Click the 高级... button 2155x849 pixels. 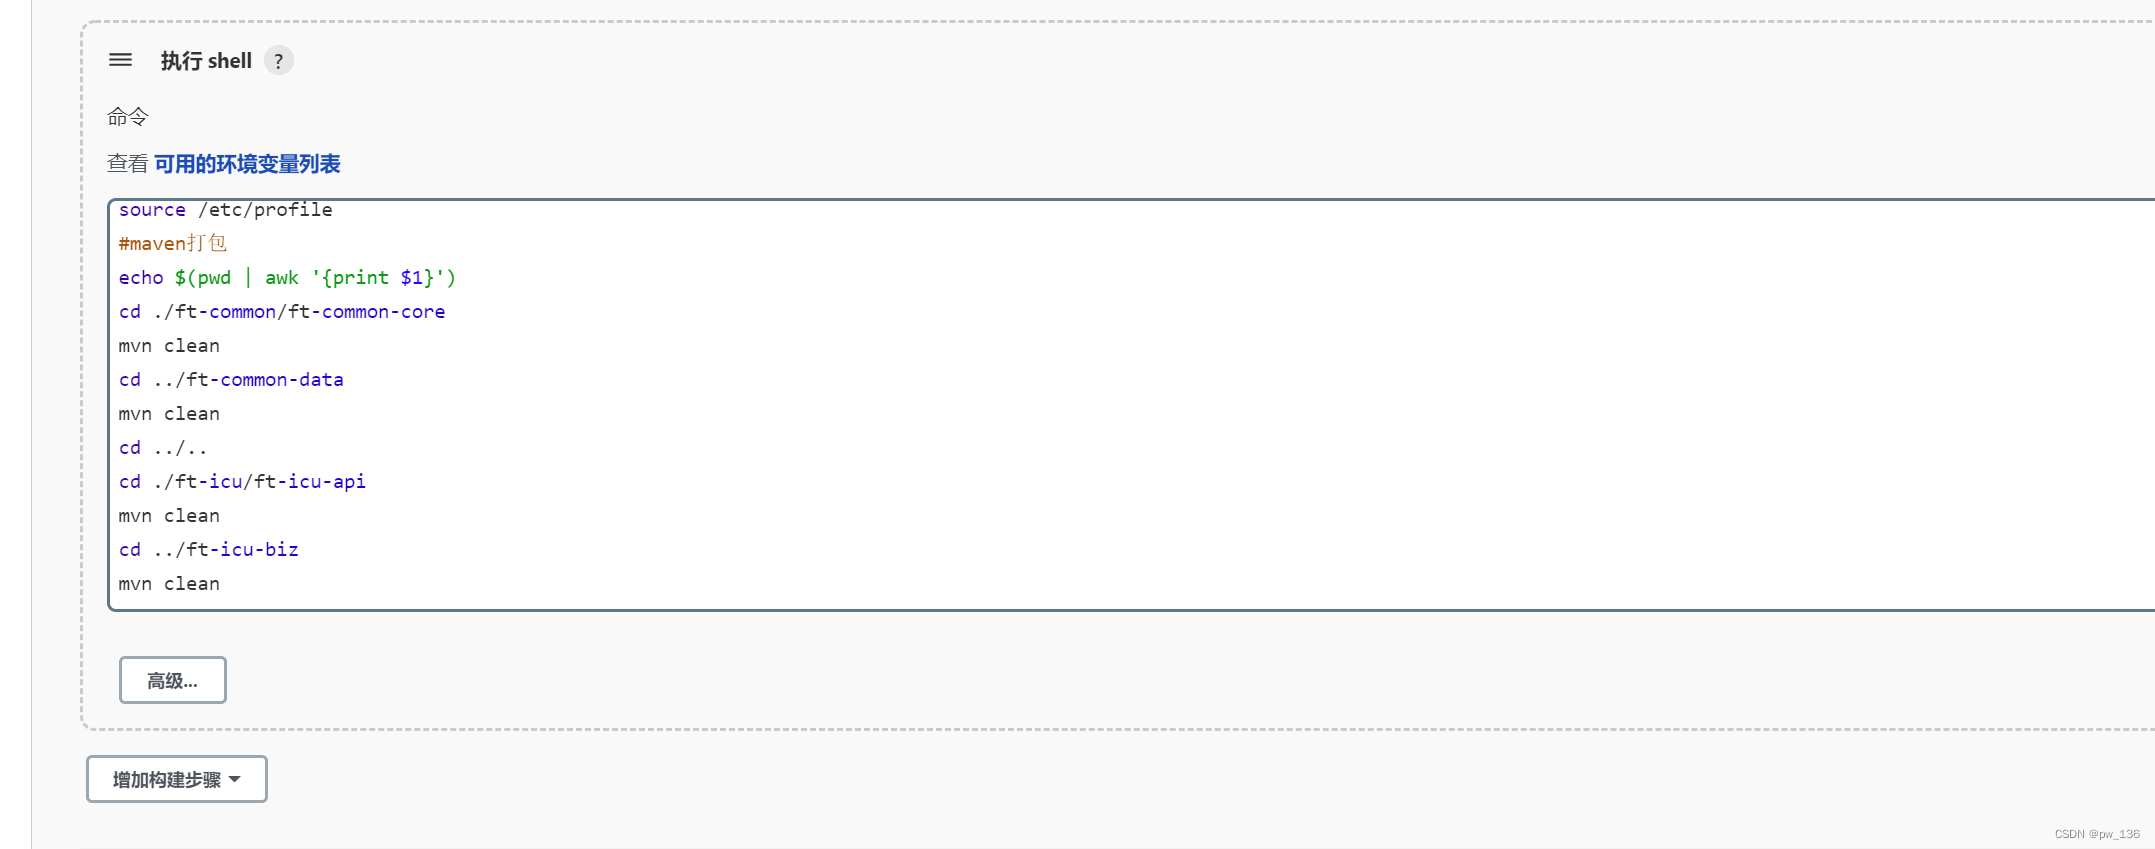(173, 680)
